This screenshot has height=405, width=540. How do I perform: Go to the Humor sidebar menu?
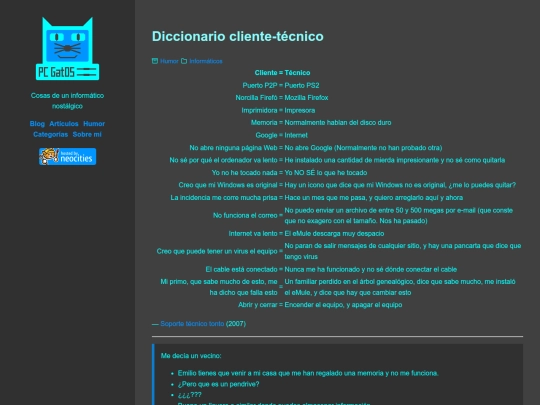tap(94, 124)
